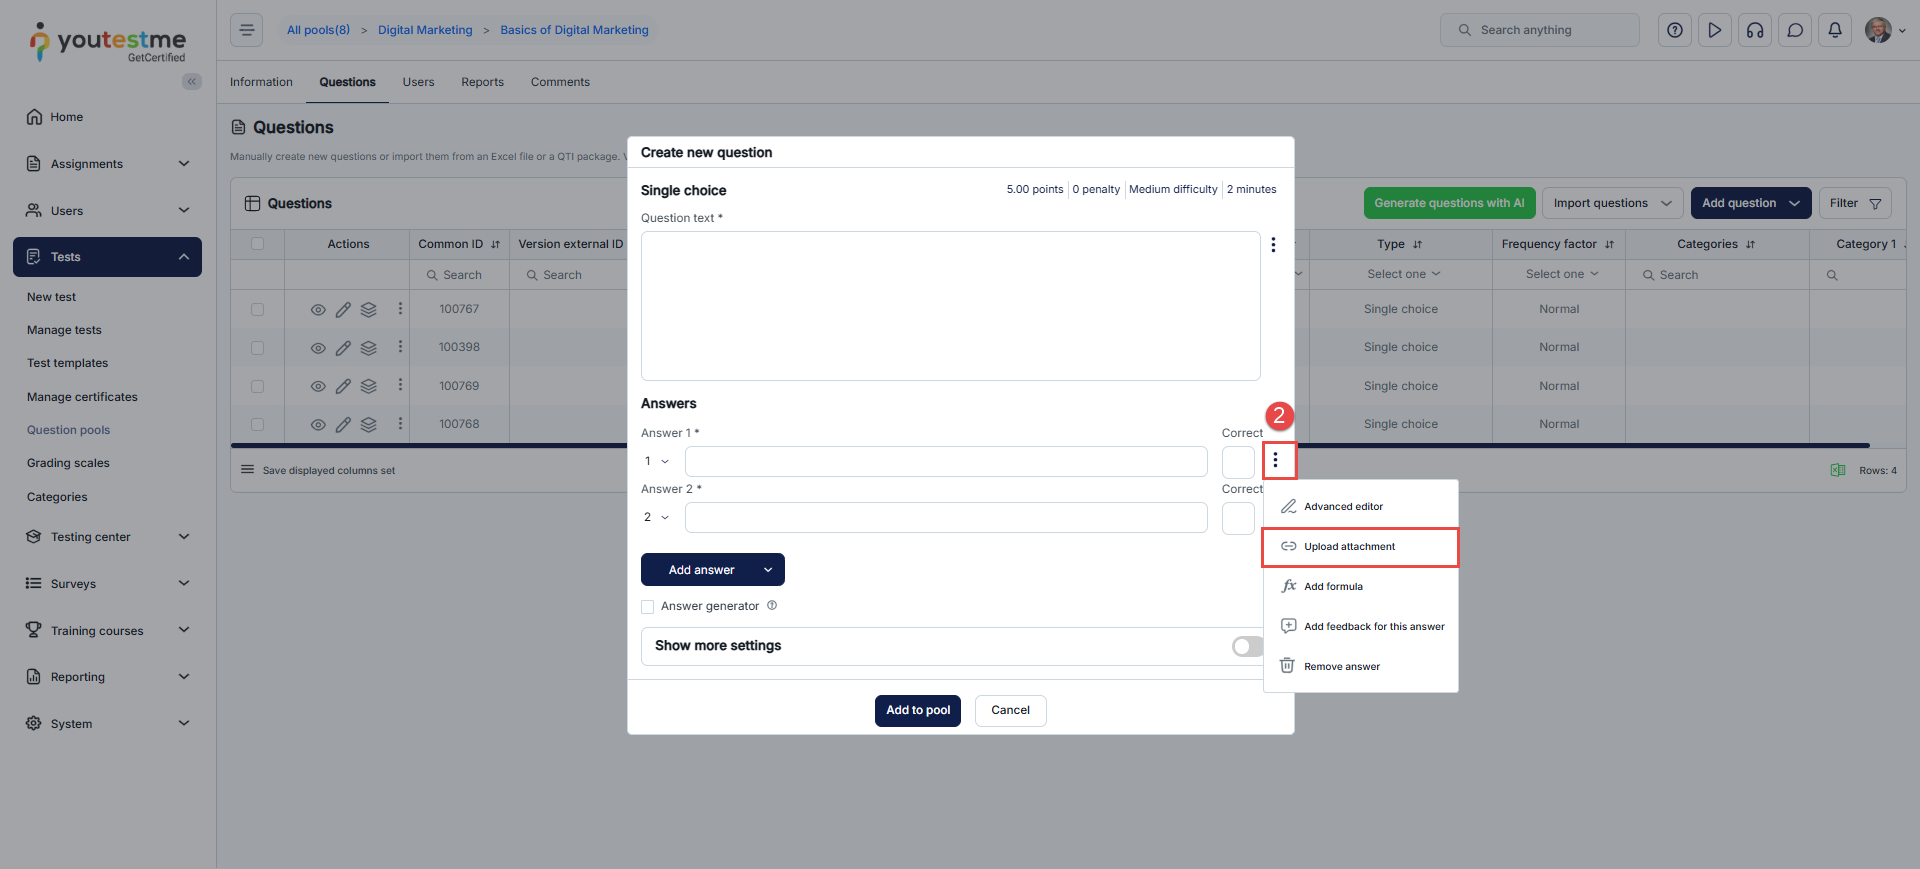Image resolution: width=1920 pixels, height=869 pixels.
Task: Click the Add to pool button
Action: 917,711
